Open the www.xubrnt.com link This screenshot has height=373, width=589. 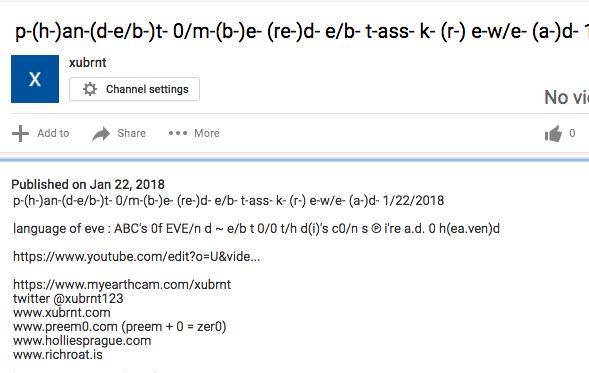[x=62, y=313]
